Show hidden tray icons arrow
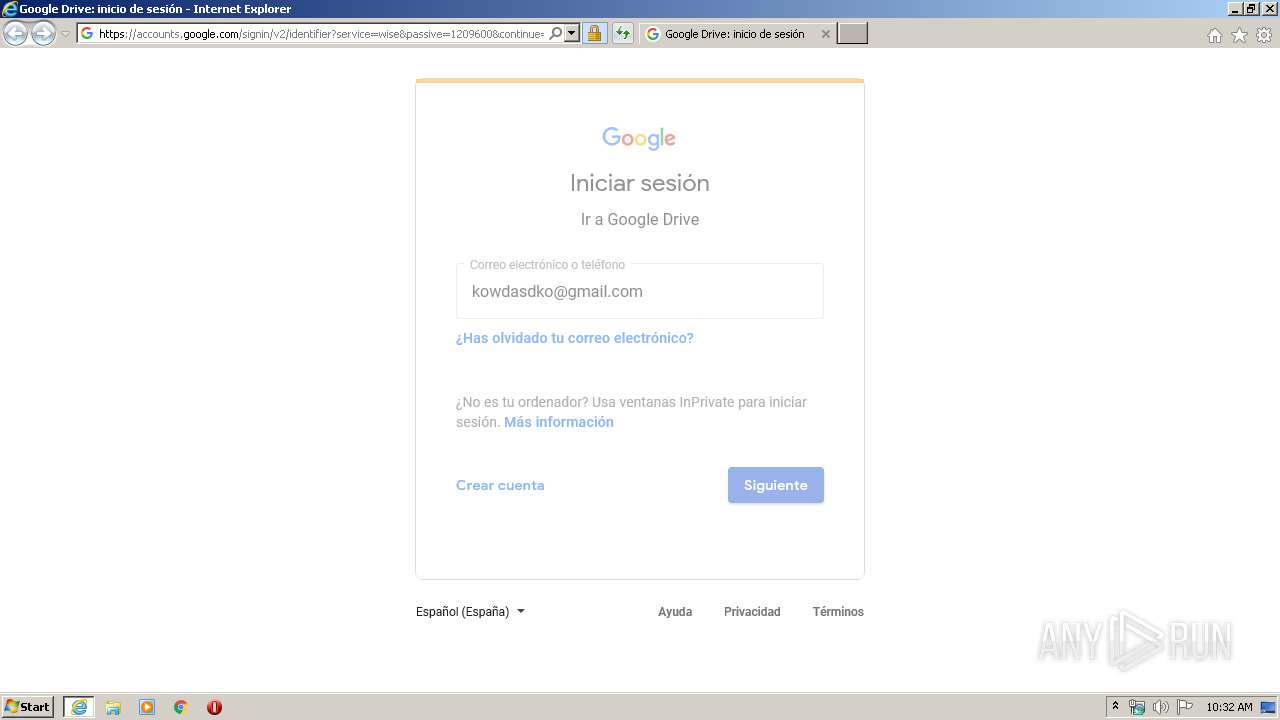The height and width of the screenshot is (720, 1280). coord(1115,707)
